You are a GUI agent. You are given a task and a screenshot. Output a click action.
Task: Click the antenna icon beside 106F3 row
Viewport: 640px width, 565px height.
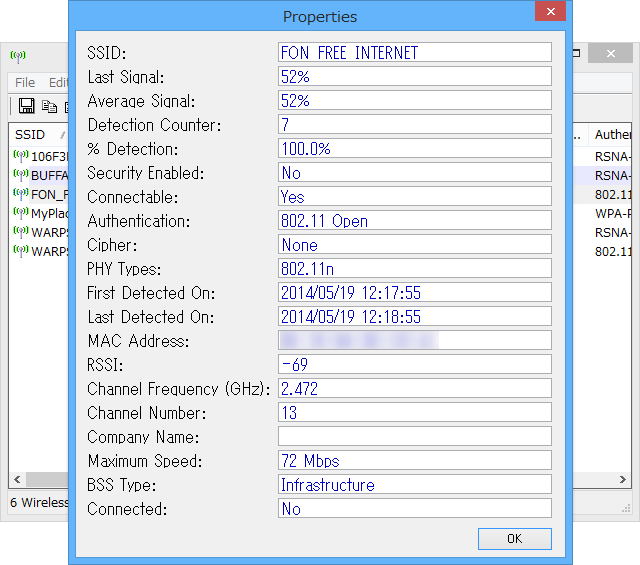pos(20,156)
